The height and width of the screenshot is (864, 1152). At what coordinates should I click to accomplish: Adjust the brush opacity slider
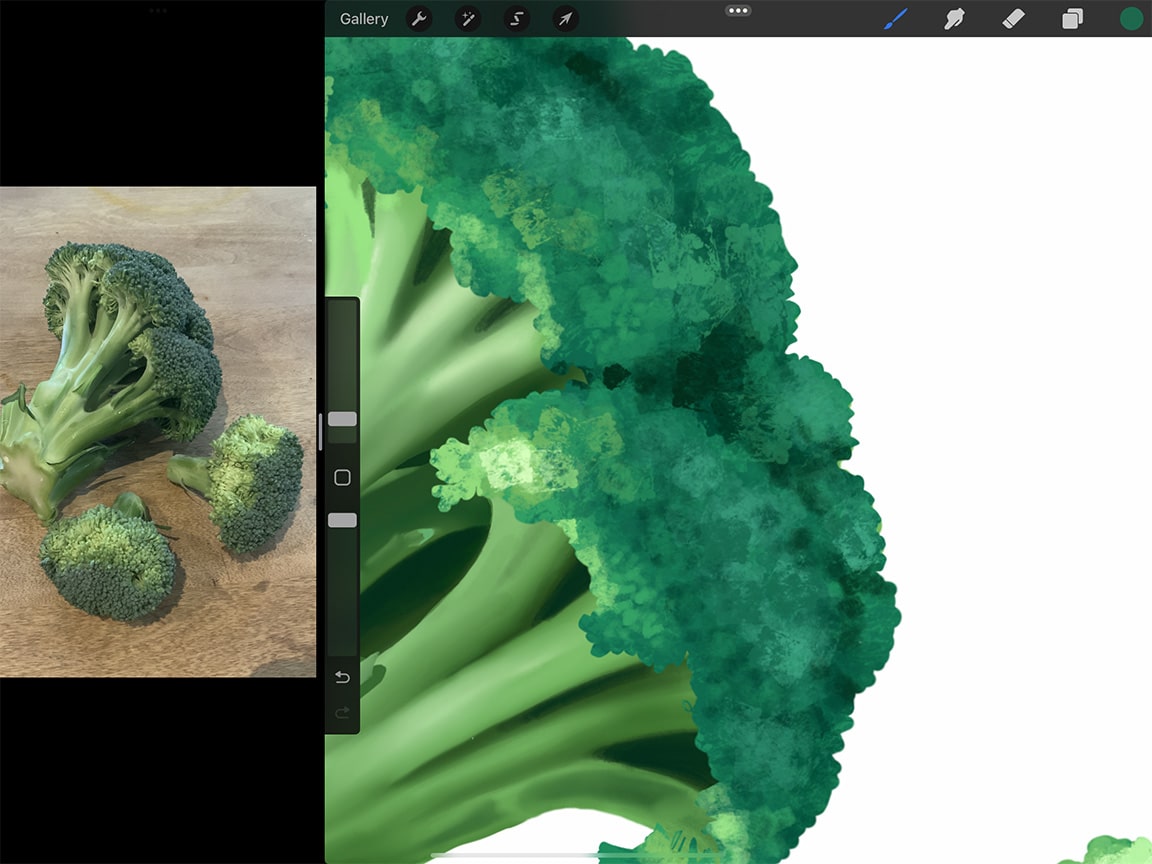[x=341, y=519]
